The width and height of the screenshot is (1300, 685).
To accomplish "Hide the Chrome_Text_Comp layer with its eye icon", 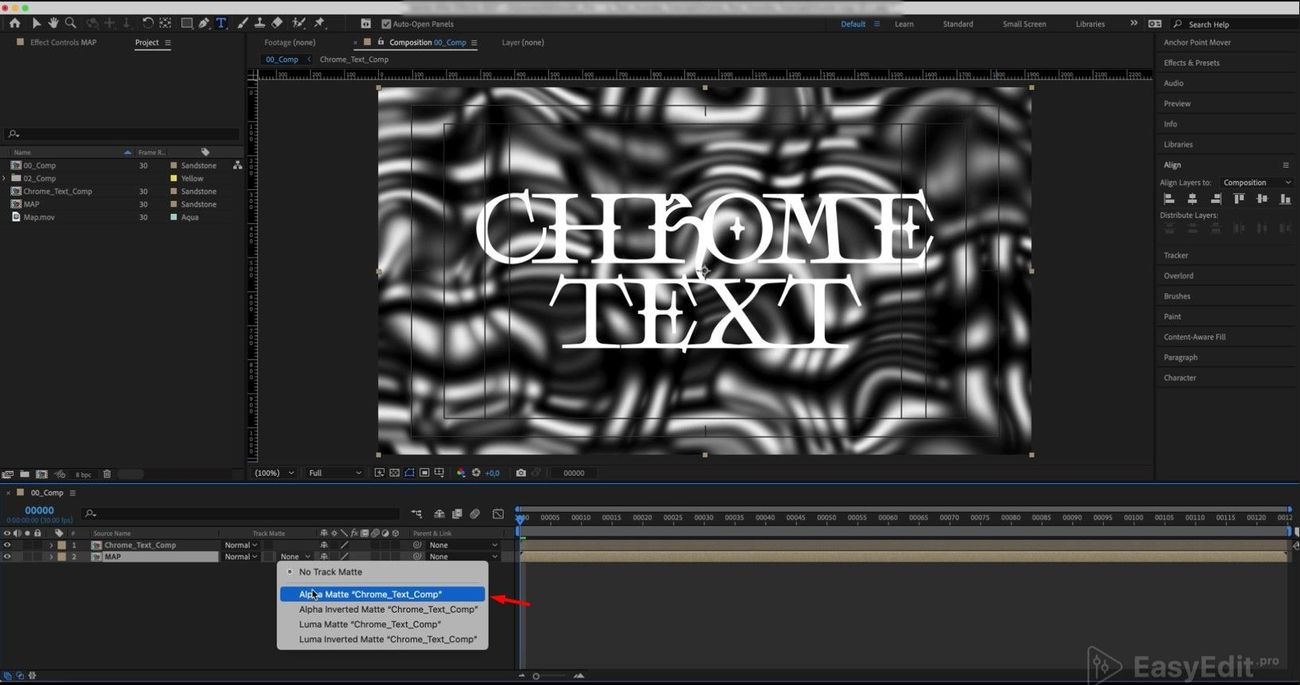I will click(7, 545).
